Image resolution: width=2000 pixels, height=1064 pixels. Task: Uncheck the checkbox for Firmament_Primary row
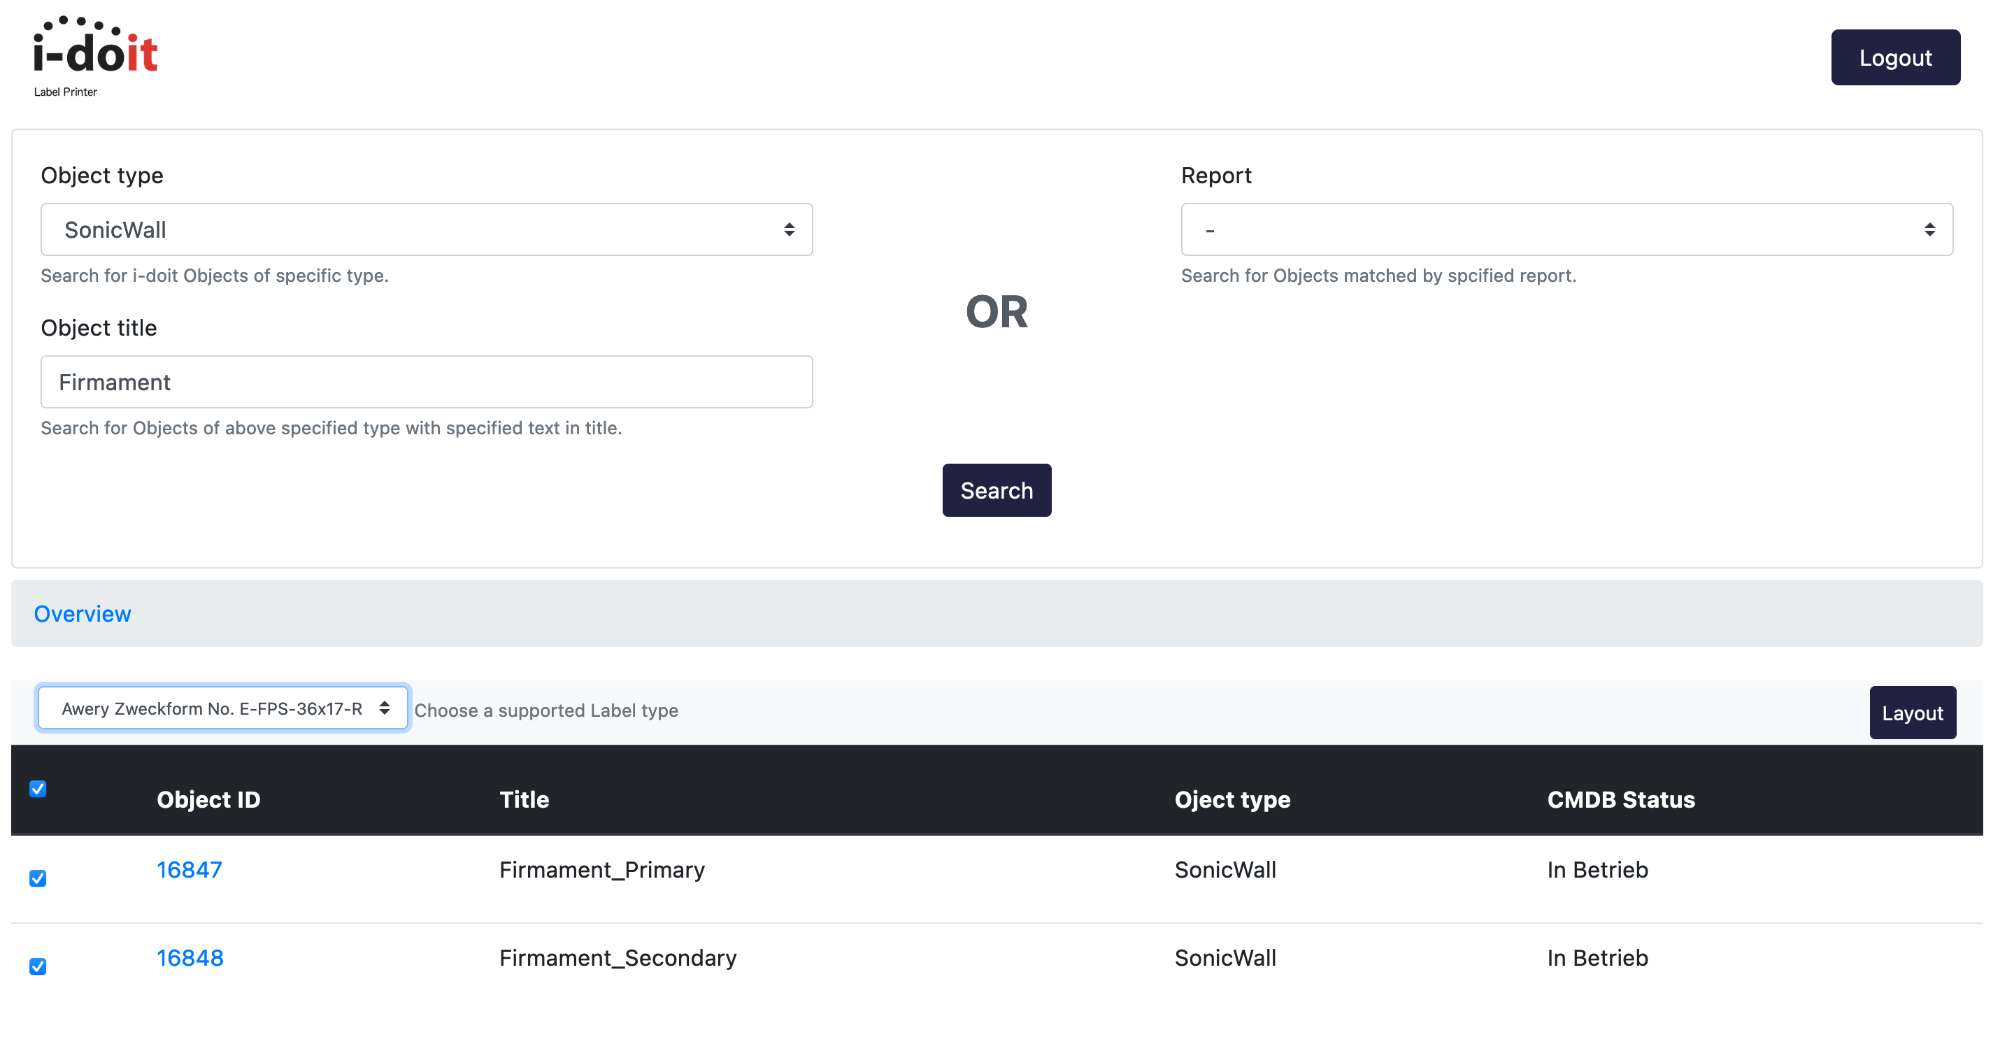coord(38,878)
